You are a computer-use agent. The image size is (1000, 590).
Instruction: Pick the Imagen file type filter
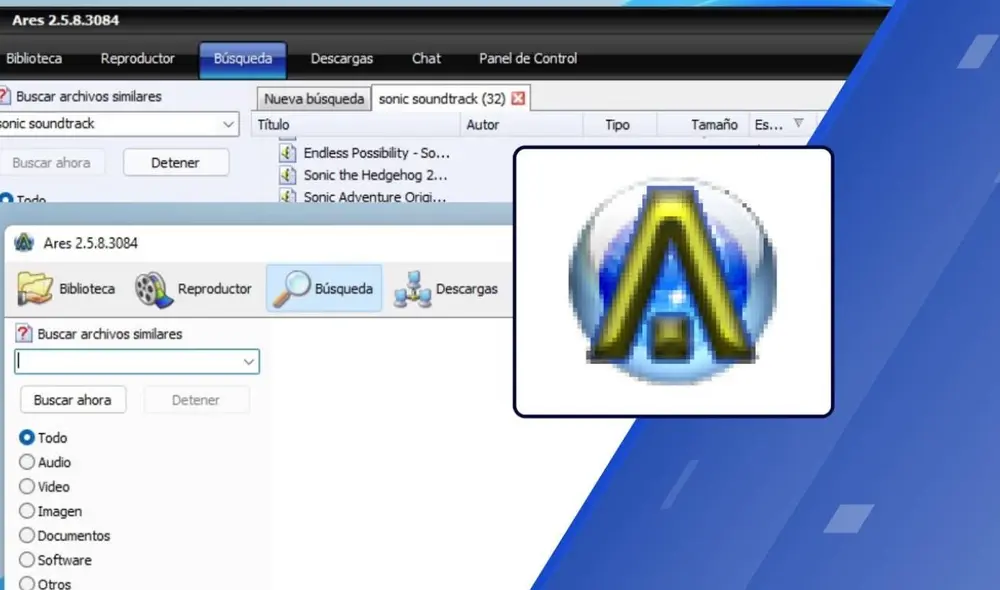[x=27, y=511]
